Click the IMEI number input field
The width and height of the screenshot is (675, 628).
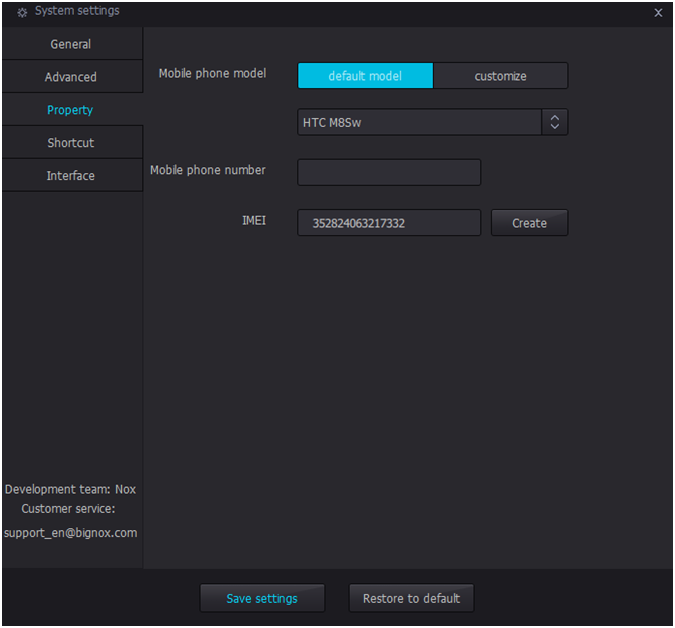(389, 223)
